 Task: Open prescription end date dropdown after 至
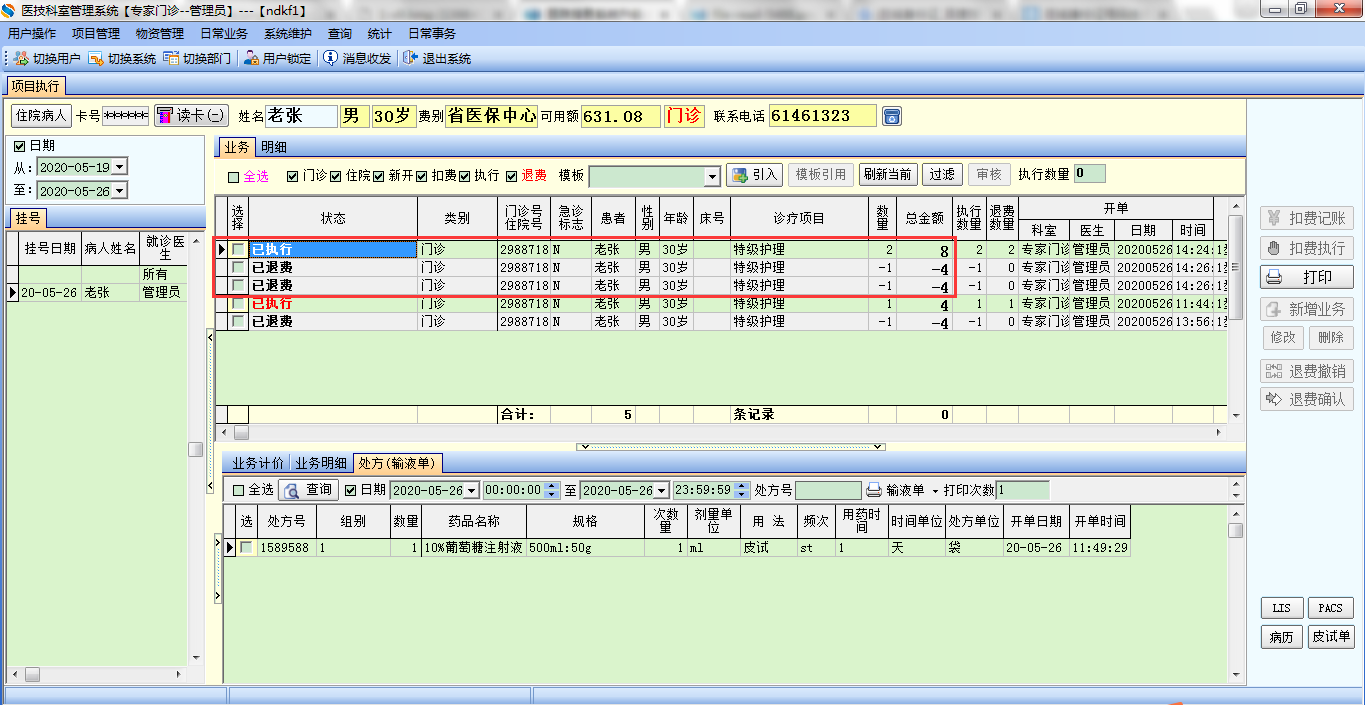[661, 490]
